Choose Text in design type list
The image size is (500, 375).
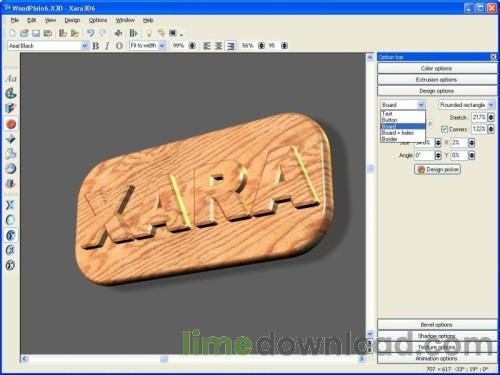[403, 113]
